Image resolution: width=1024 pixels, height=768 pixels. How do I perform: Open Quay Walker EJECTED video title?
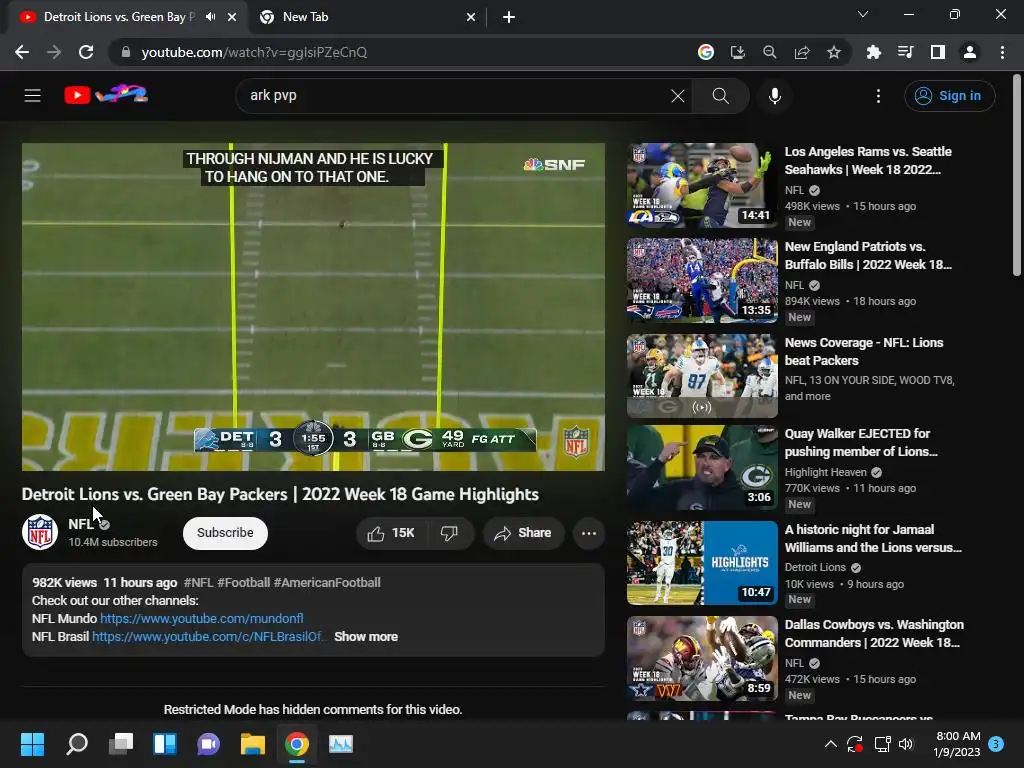tap(861, 443)
